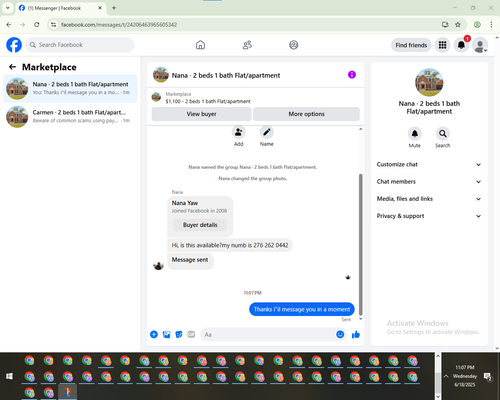Open the Groups icon in top navigation

click(294, 45)
